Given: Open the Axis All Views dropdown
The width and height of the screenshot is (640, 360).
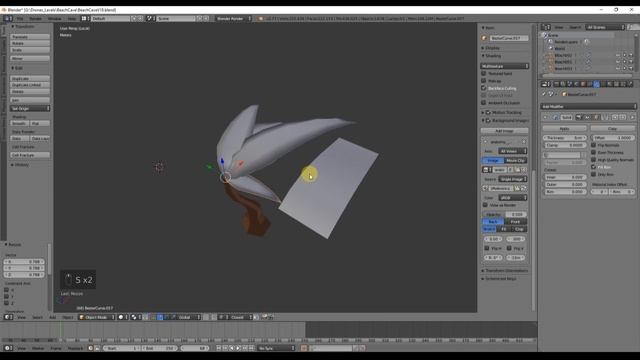Looking at the screenshot, I should click(513, 151).
